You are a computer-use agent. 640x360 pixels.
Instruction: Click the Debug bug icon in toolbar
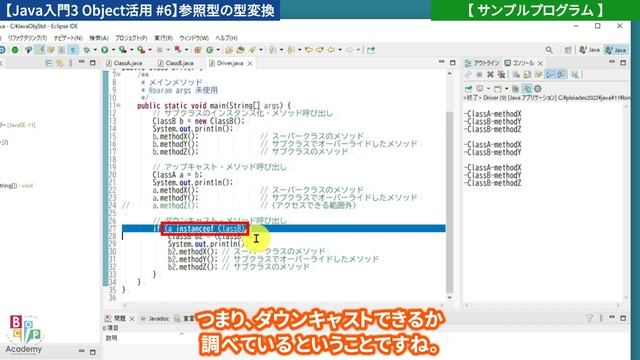[x=86, y=50]
